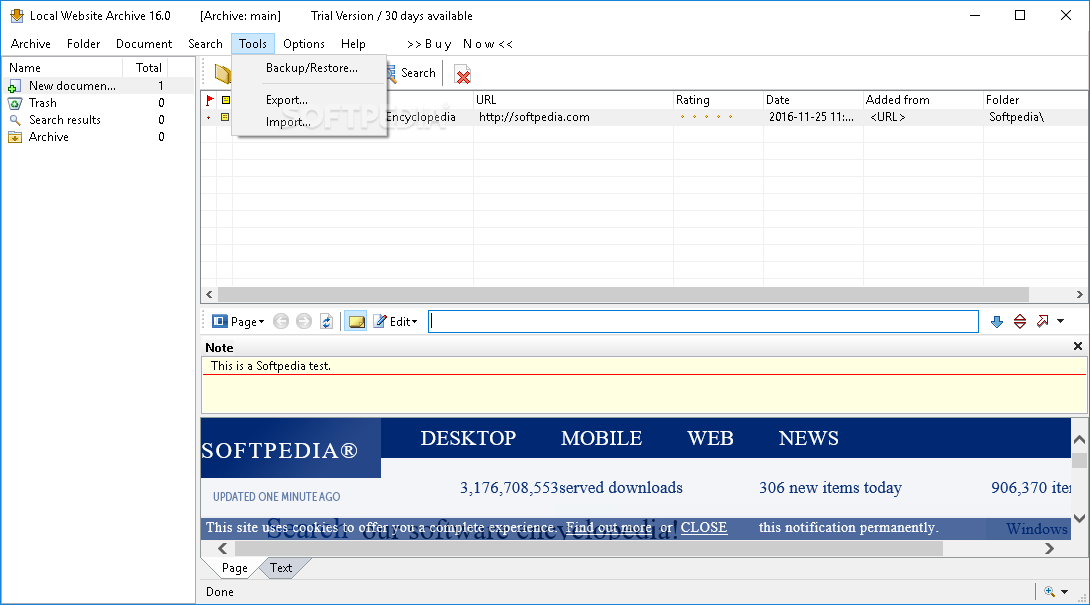This screenshot has height=605, width=1090.
Task: Select the Trash folder in the tree
Action: coord(42,103)
